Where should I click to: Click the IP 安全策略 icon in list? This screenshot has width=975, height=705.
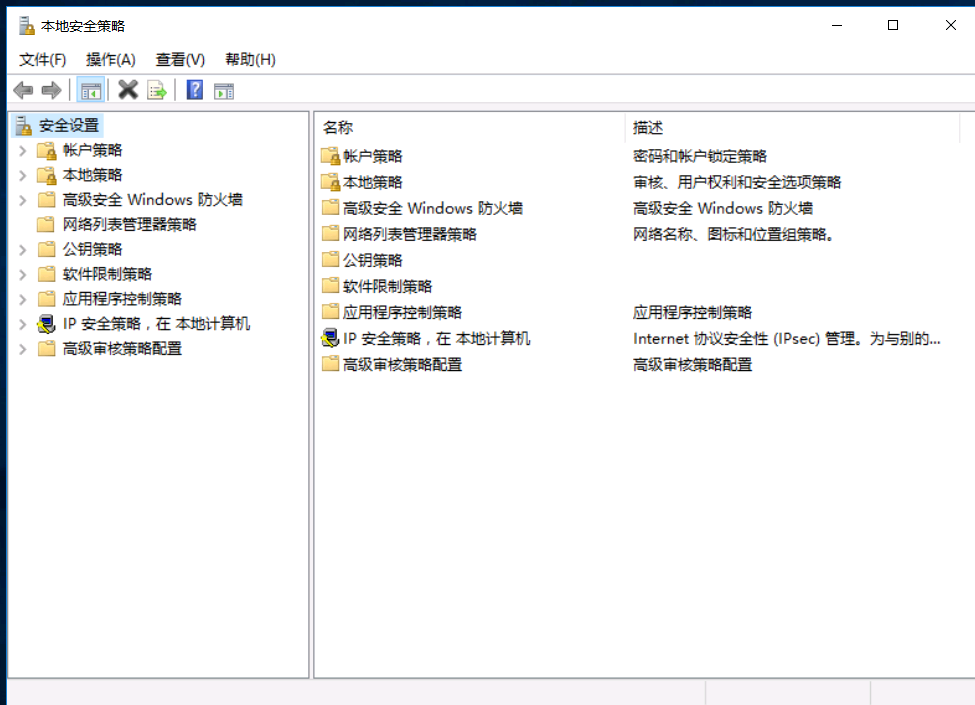click(330, 338)
